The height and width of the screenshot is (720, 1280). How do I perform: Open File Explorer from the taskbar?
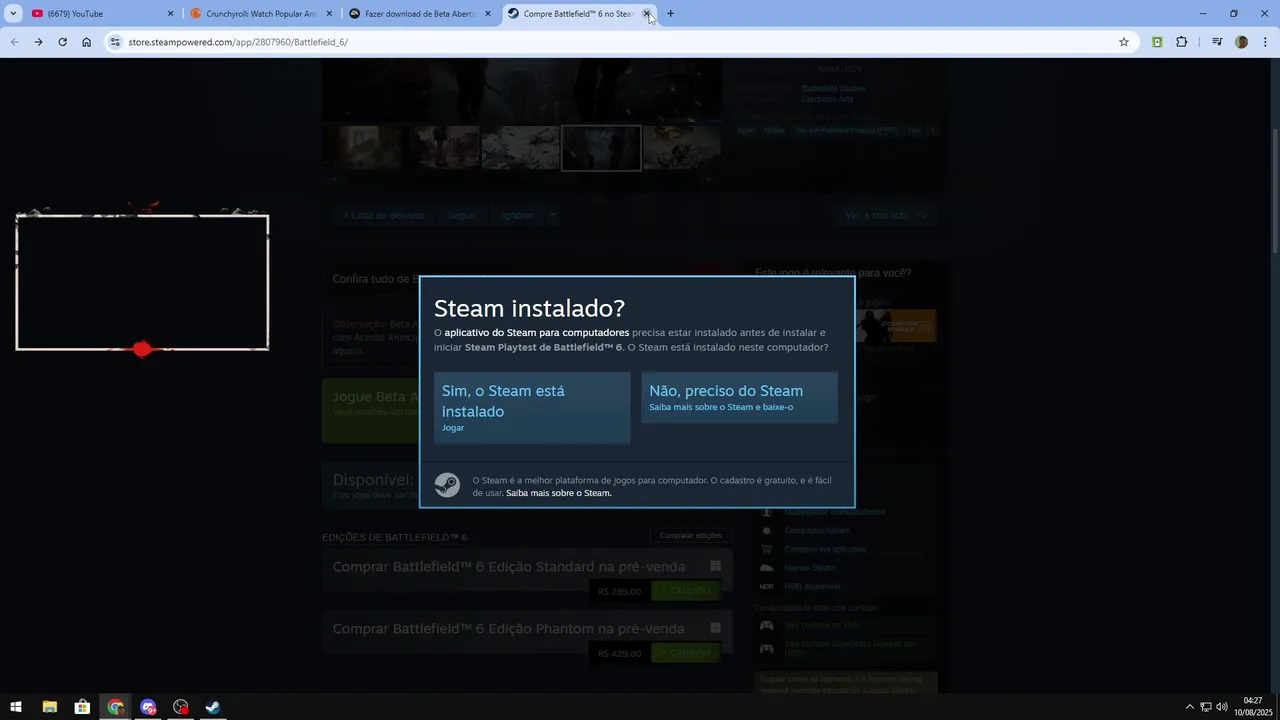pos(50,707)
